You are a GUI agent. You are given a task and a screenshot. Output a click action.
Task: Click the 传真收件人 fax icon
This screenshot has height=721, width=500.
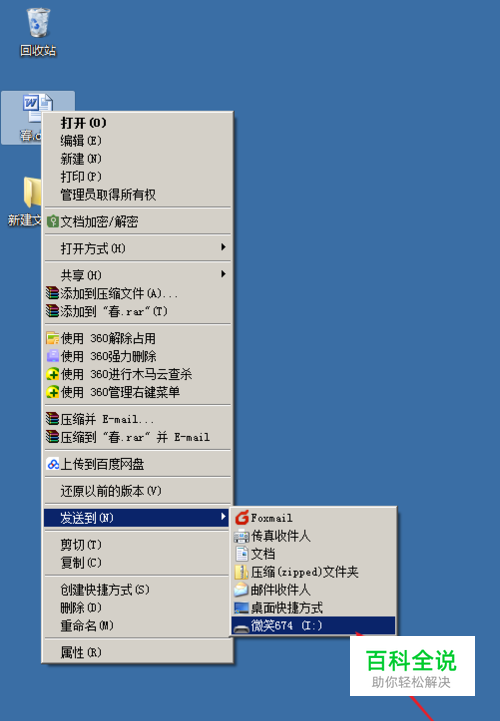pyautogui.click(x=241, y=536)
